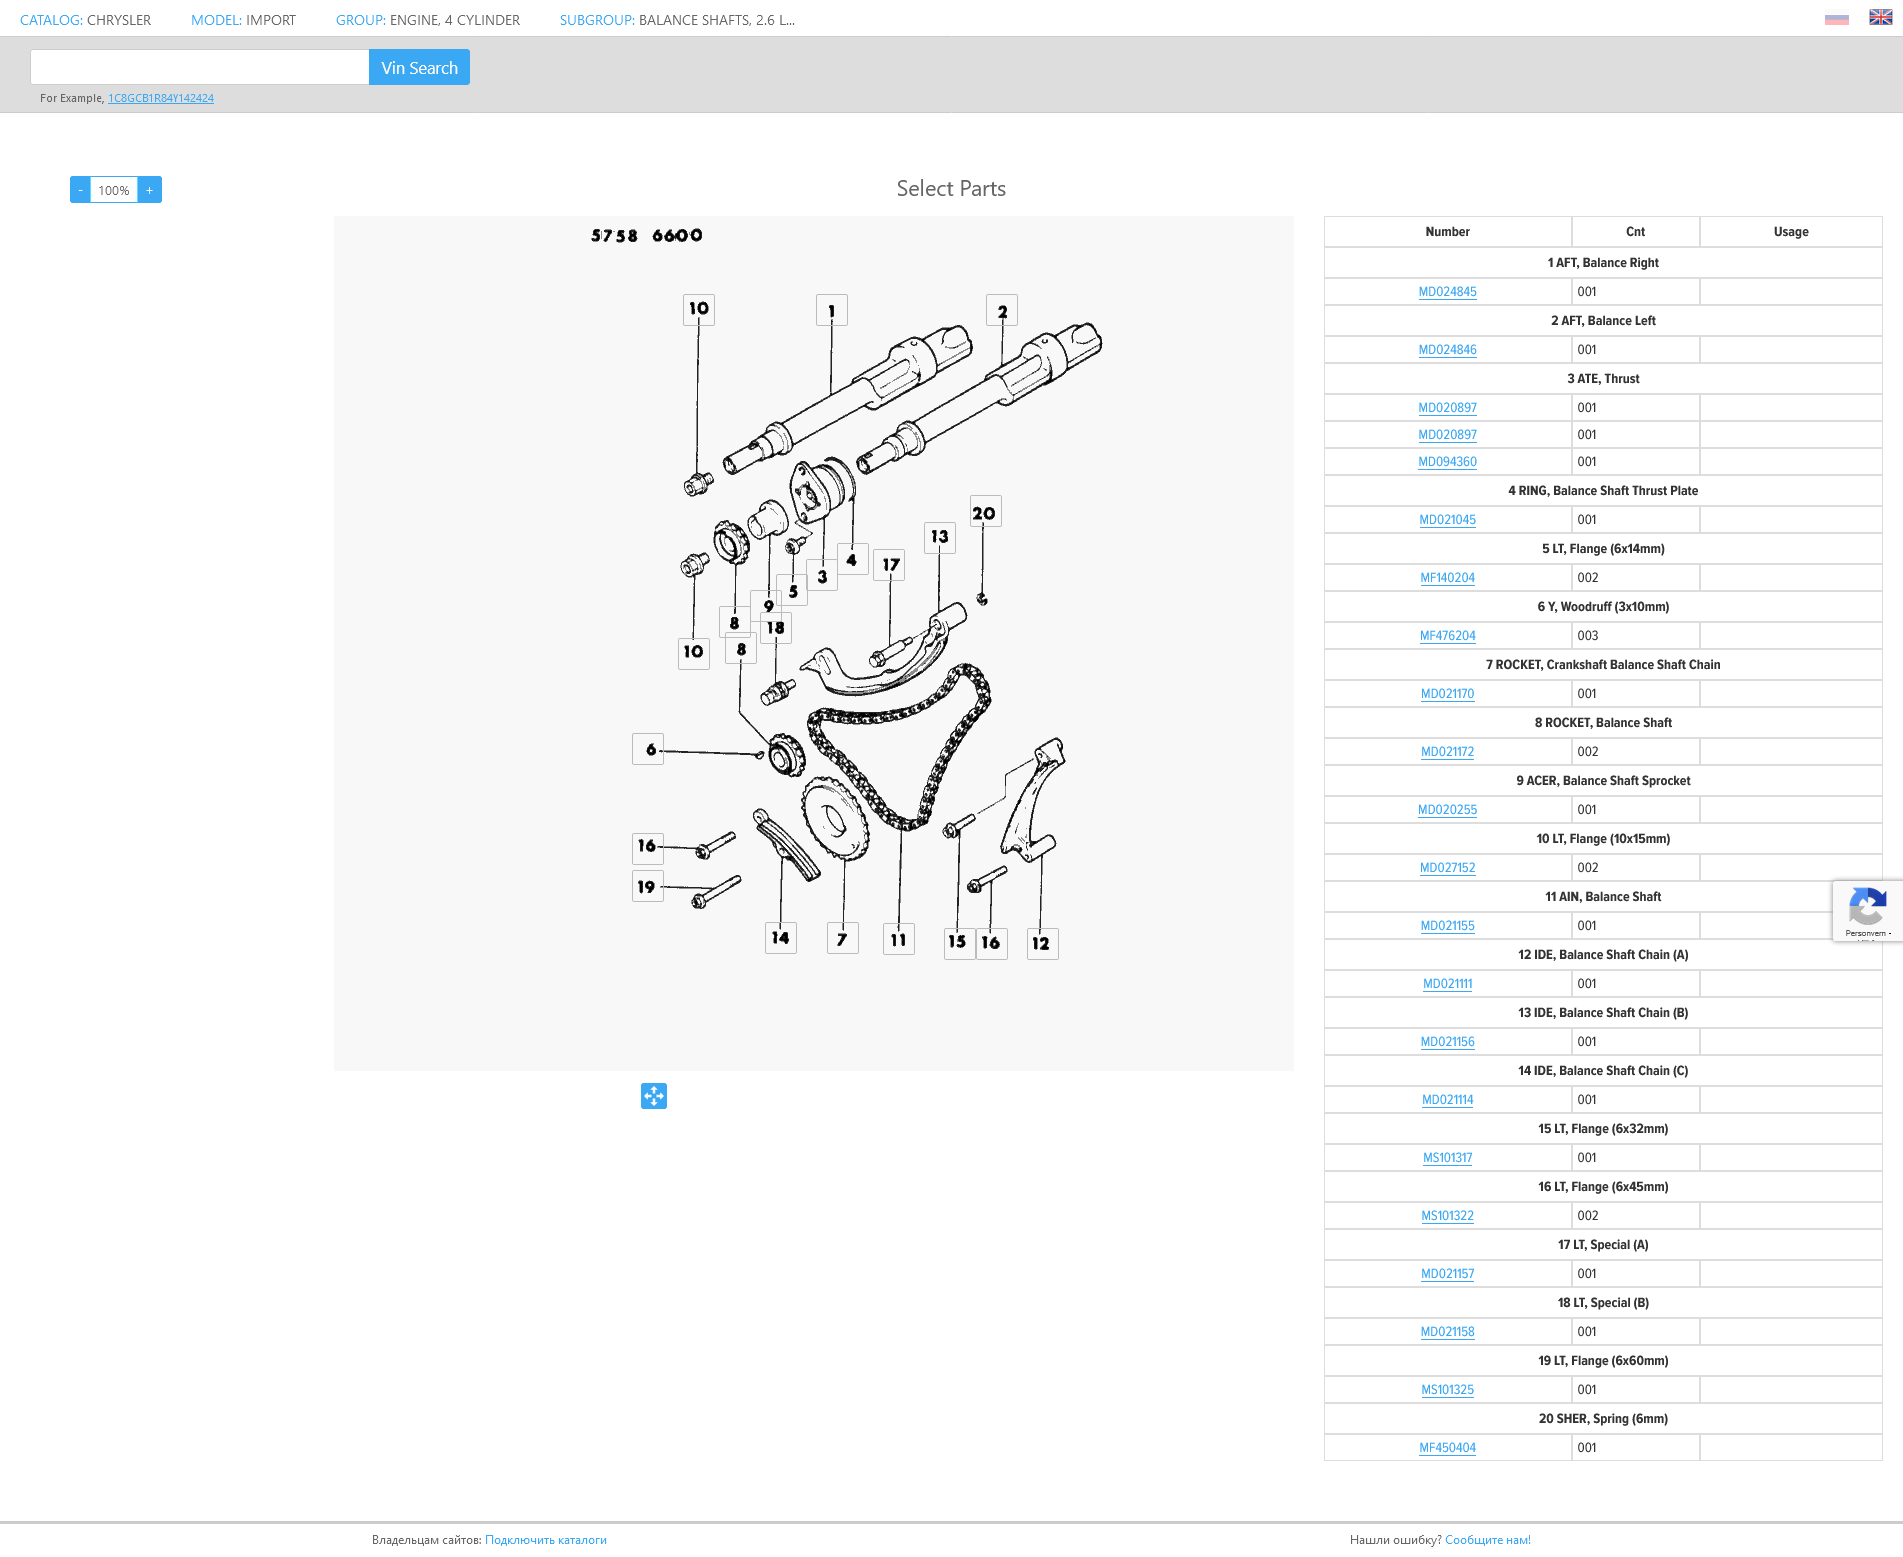Switch to English via UK flag icon
The height and width of the screenshot is (1557, 1903).
(1880, 18)
